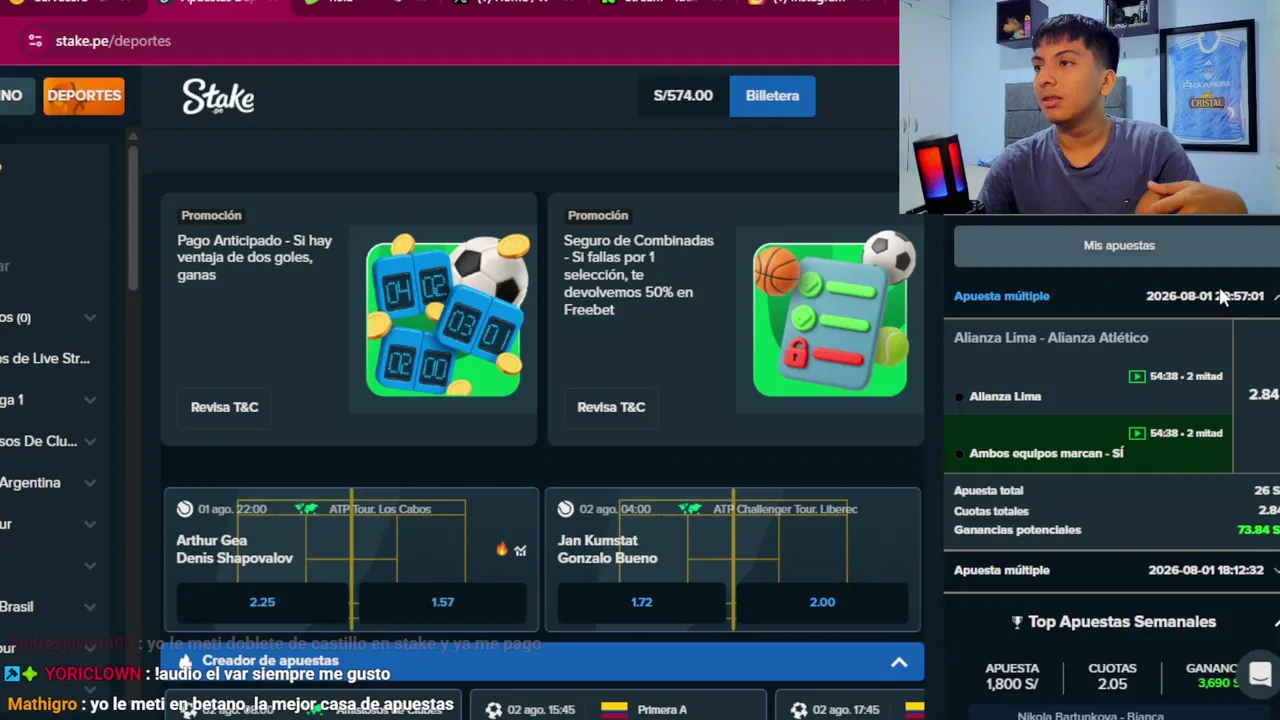Open the stats icon on Gea vs Shapovalov

click(520, 550)
